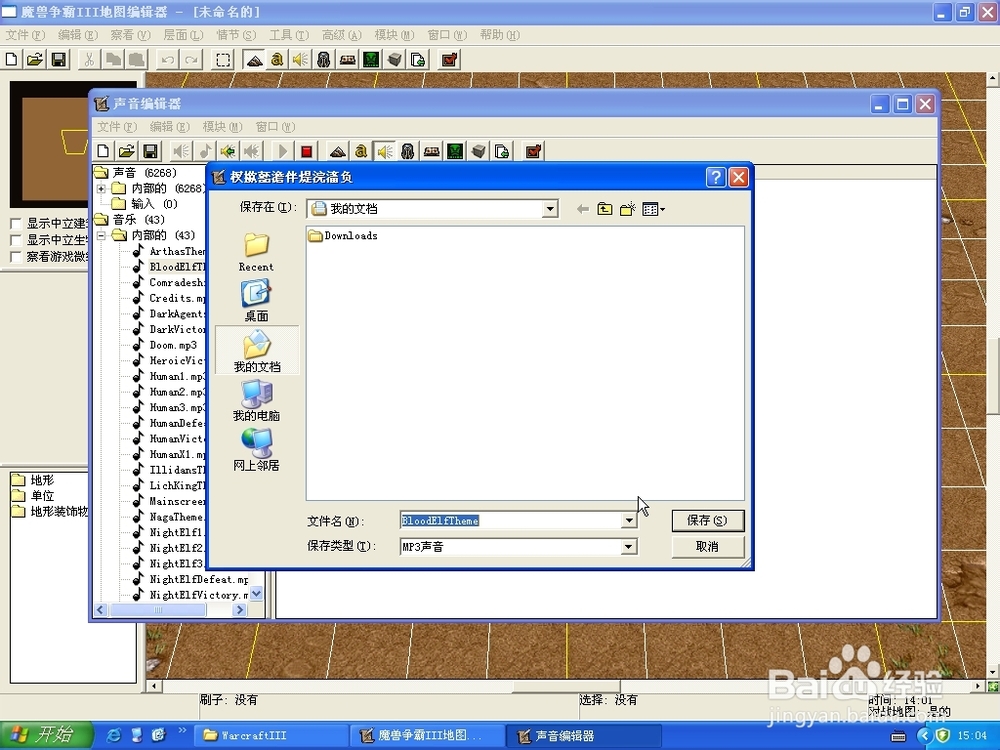Toggle second 显示中立生 checkbox in left panel

click(16, 240)
